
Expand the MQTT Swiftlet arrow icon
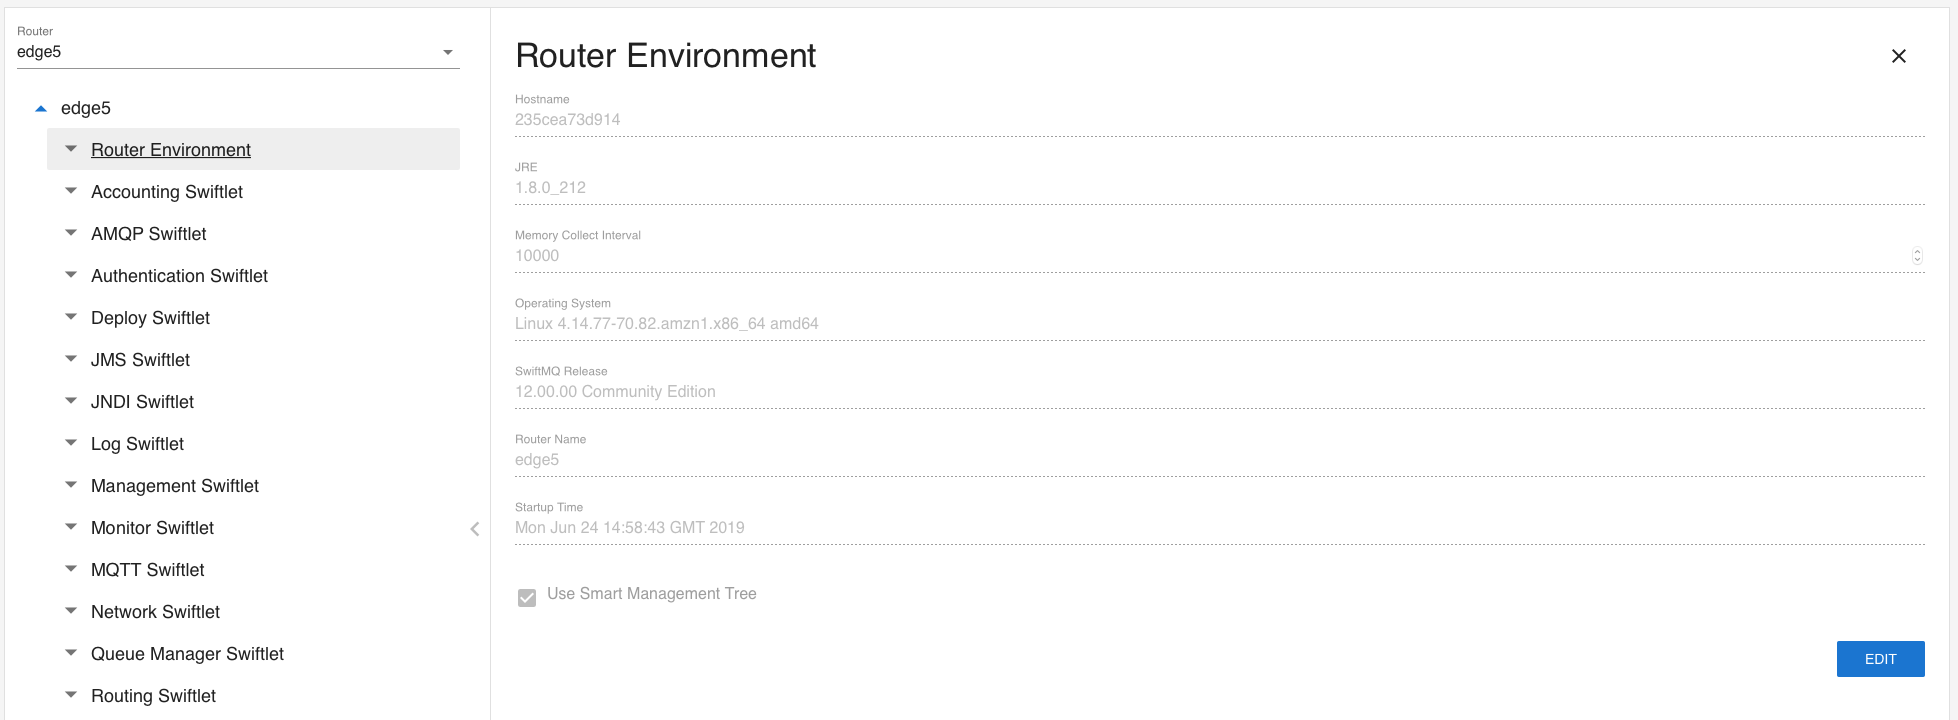[71, 569]
